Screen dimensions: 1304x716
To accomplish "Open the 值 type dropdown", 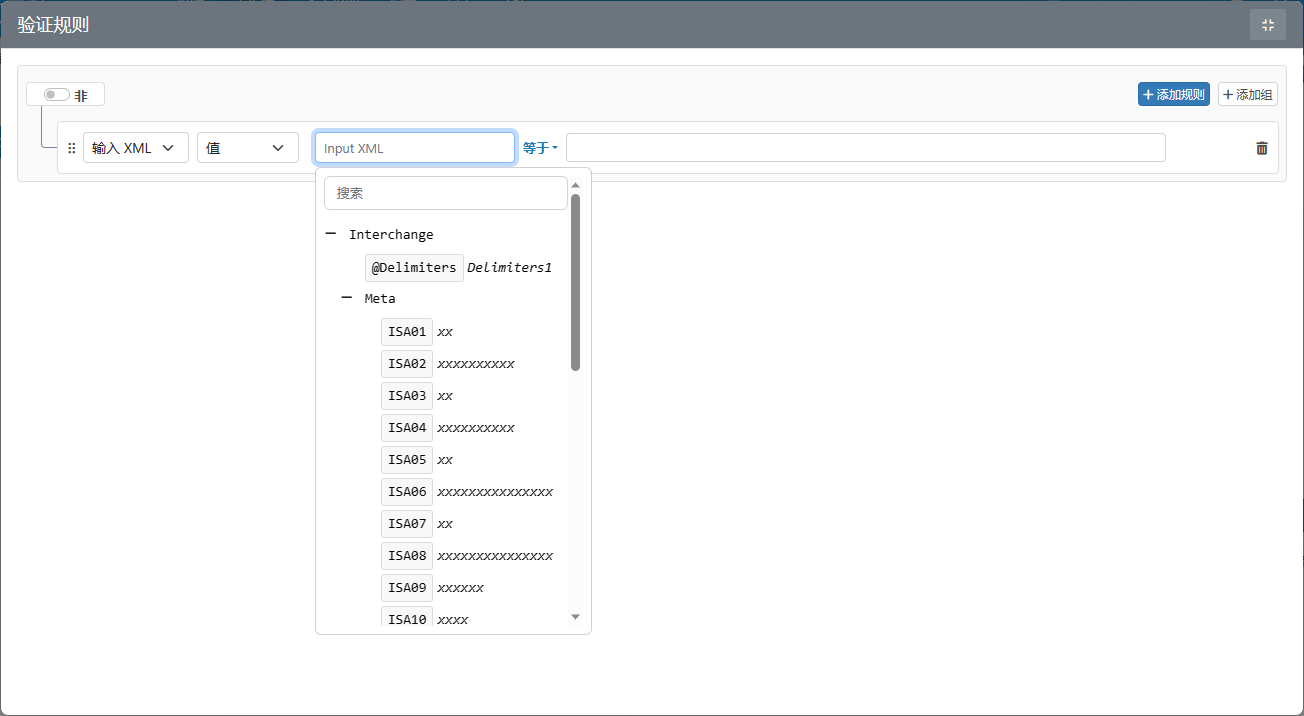I will [247, 148].
